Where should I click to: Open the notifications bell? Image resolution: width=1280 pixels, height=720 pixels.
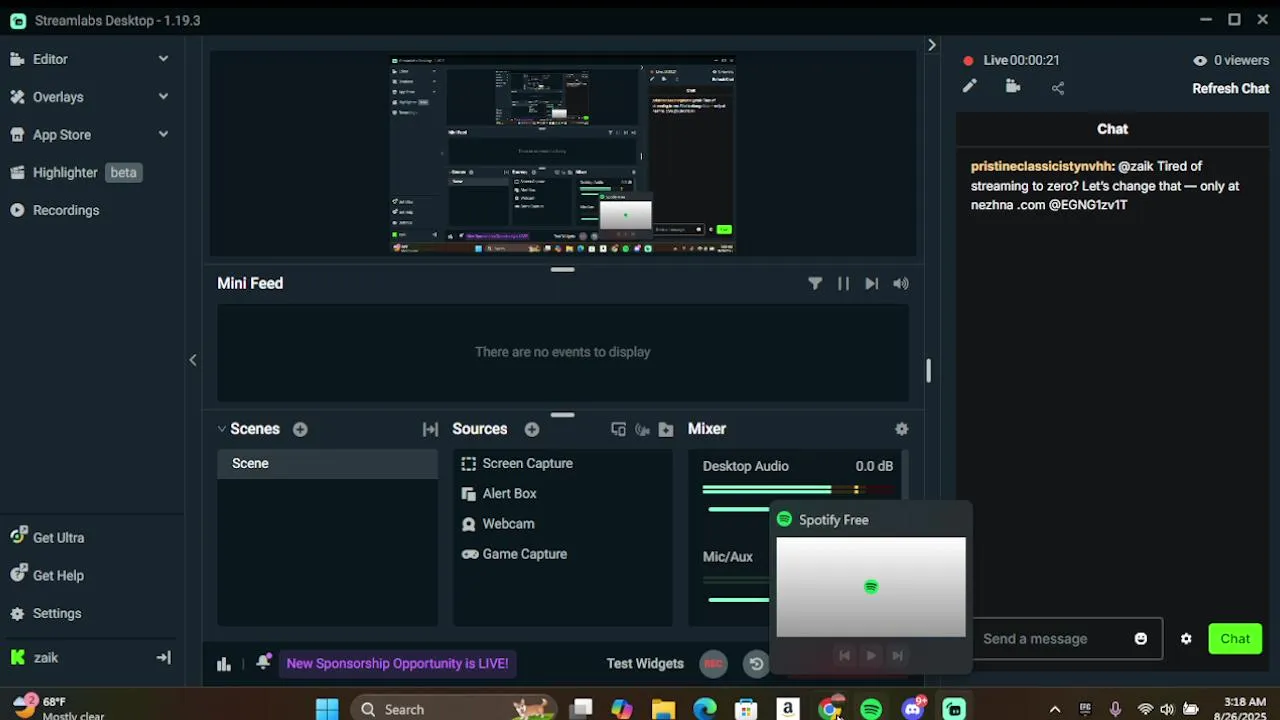tap(263, 663)
